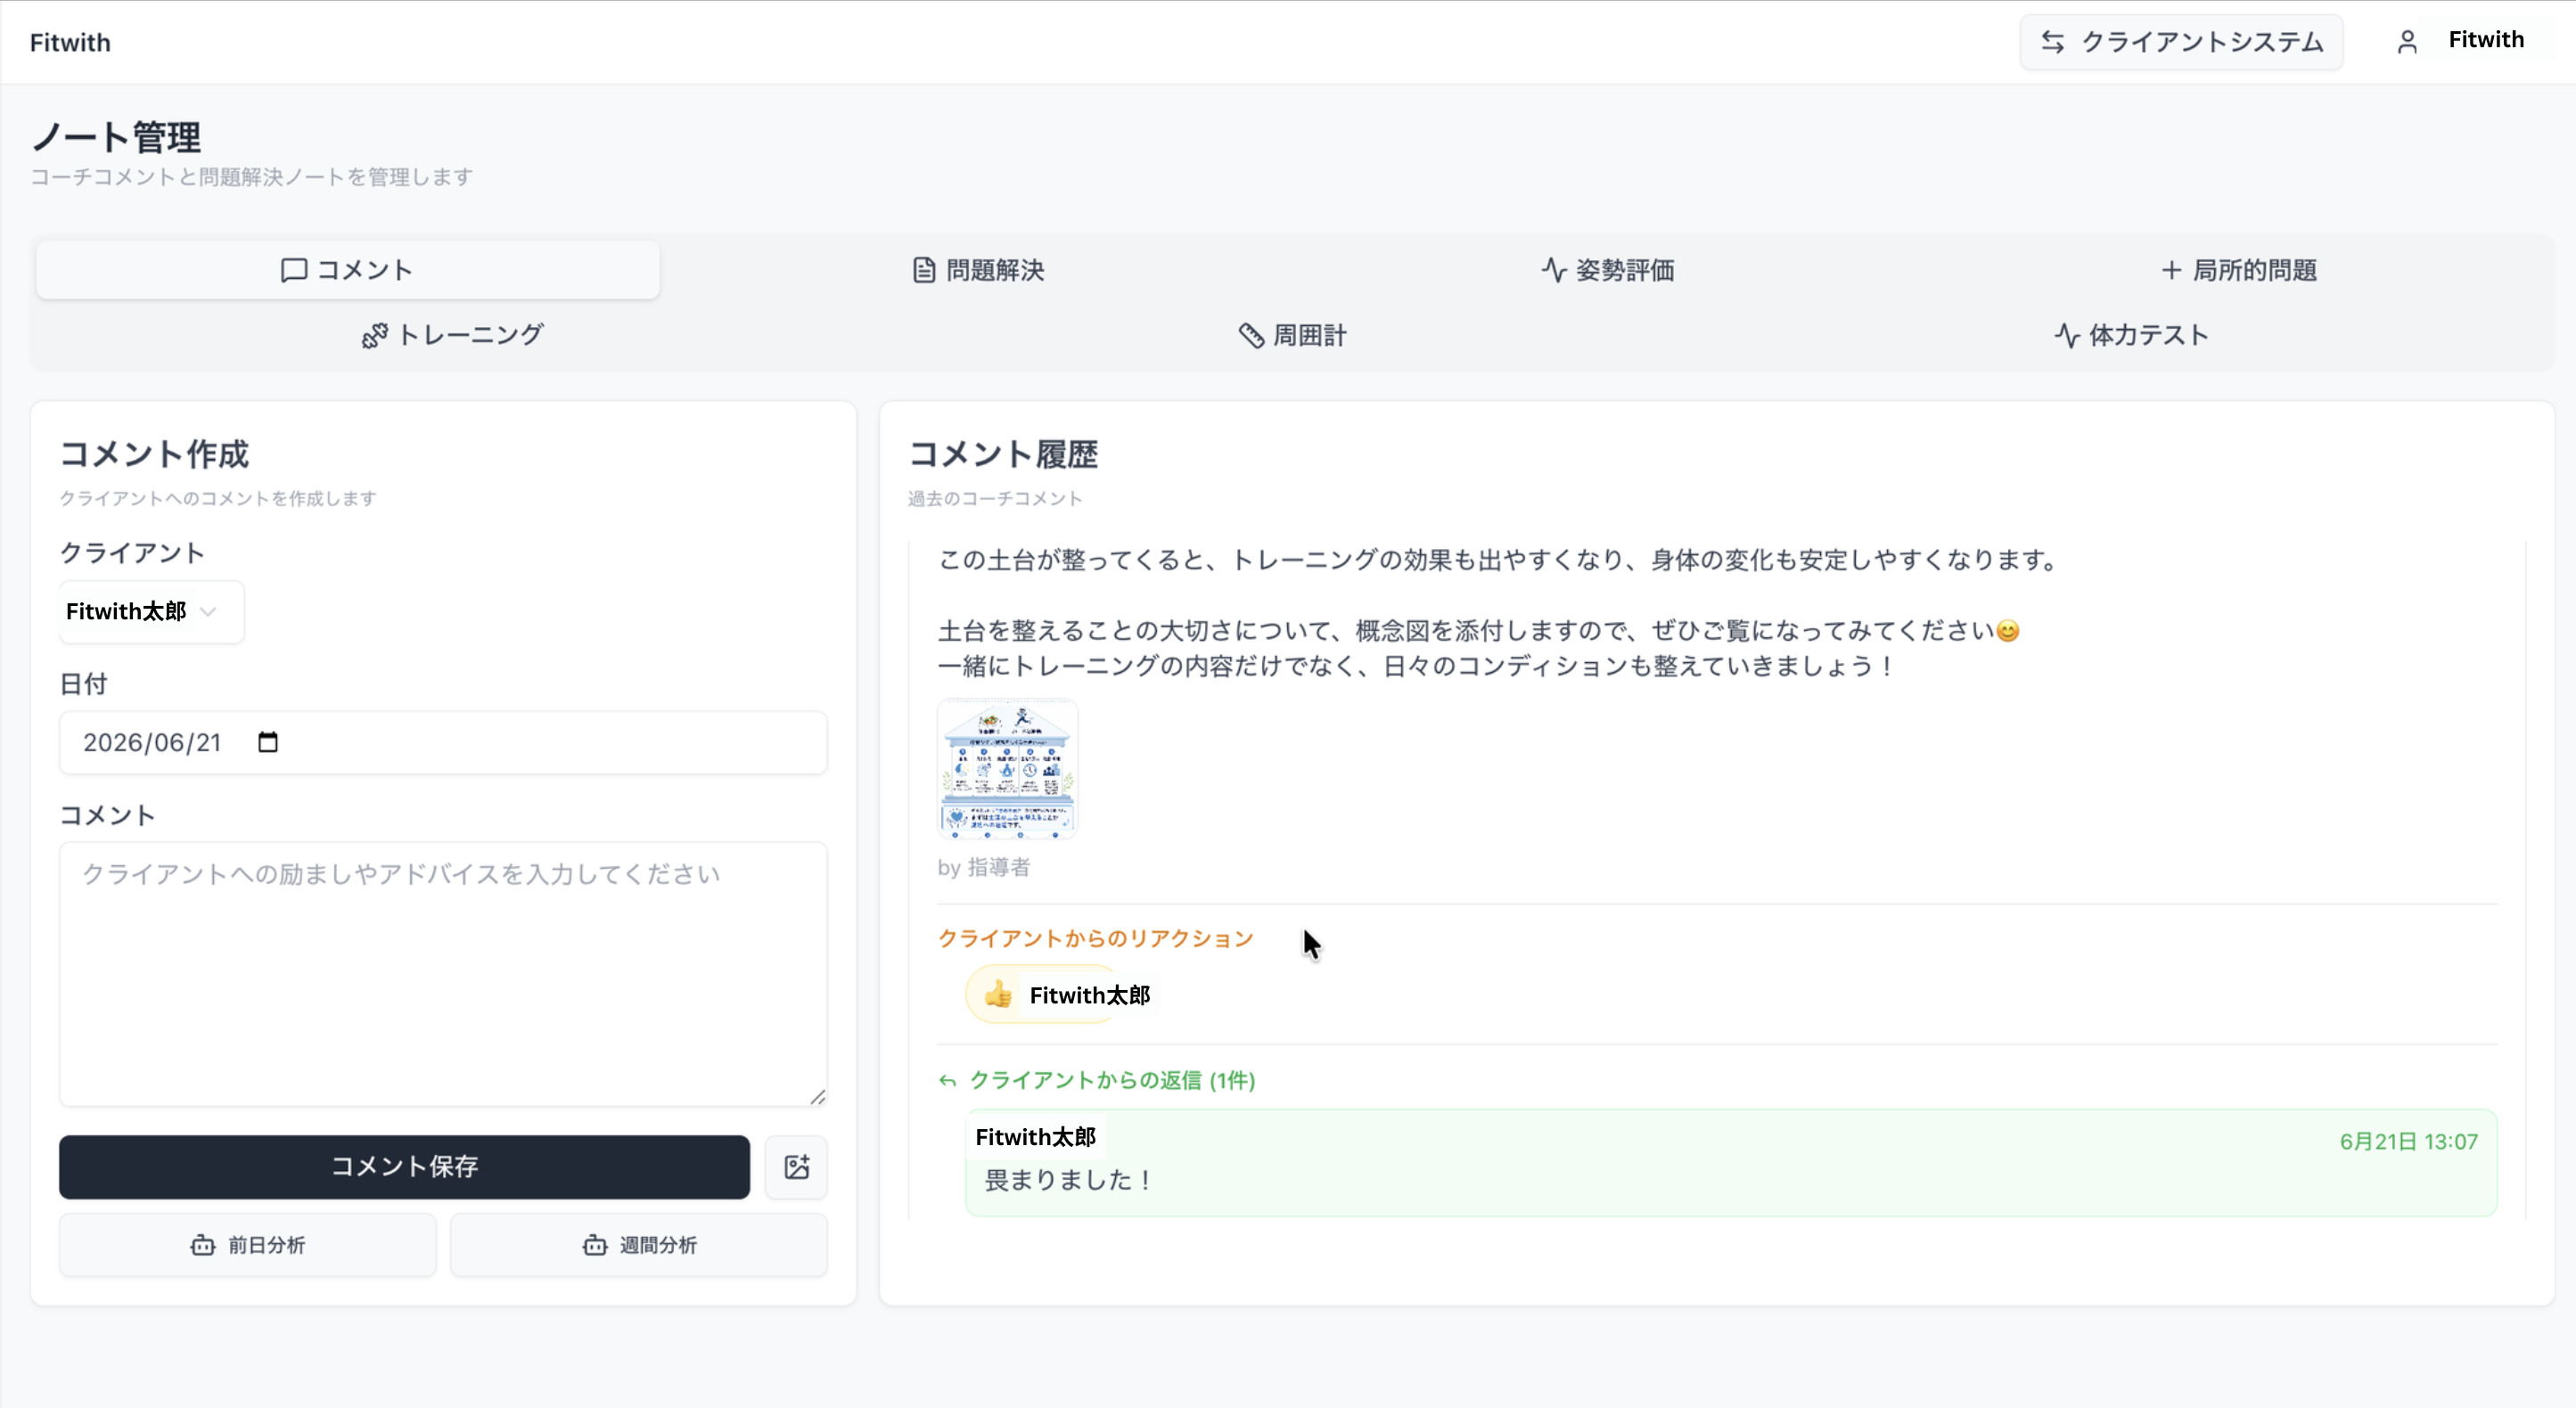
Task: Click the コメント保存 button
Action: (404, 1166)
